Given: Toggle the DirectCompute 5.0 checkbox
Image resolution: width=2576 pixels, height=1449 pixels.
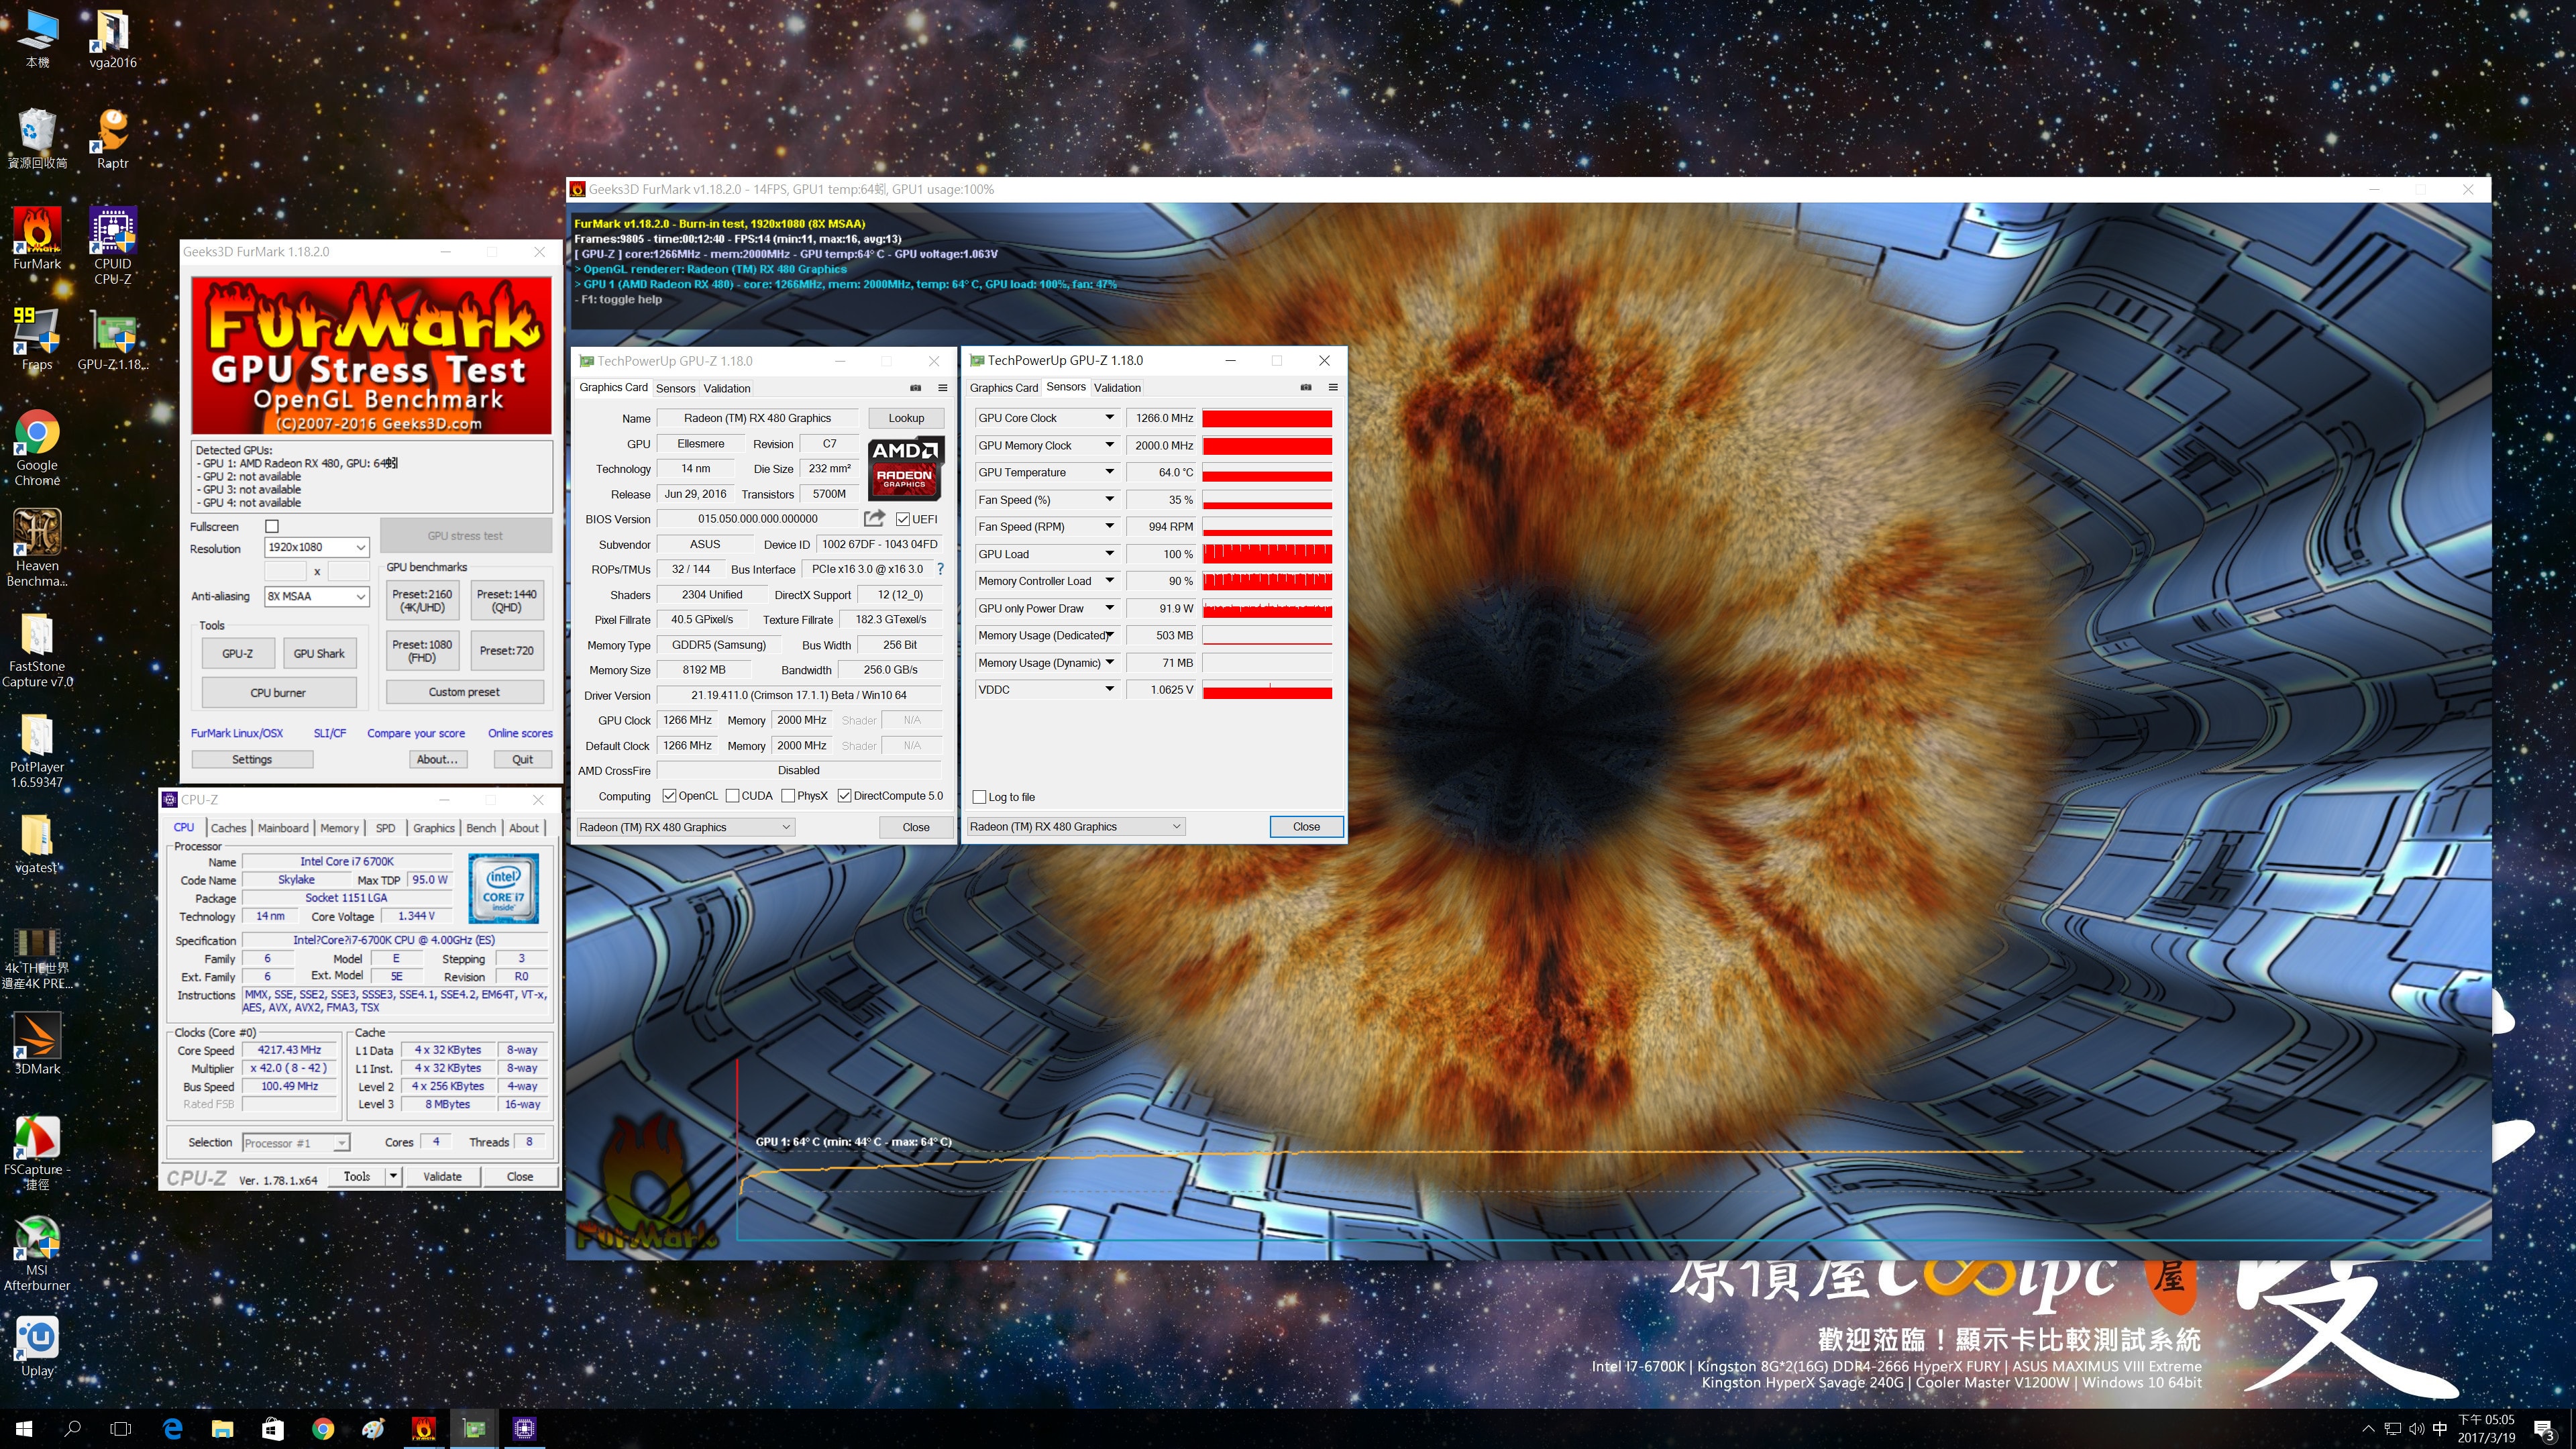Looking at the screenshot, I should (x=844, y=796).
